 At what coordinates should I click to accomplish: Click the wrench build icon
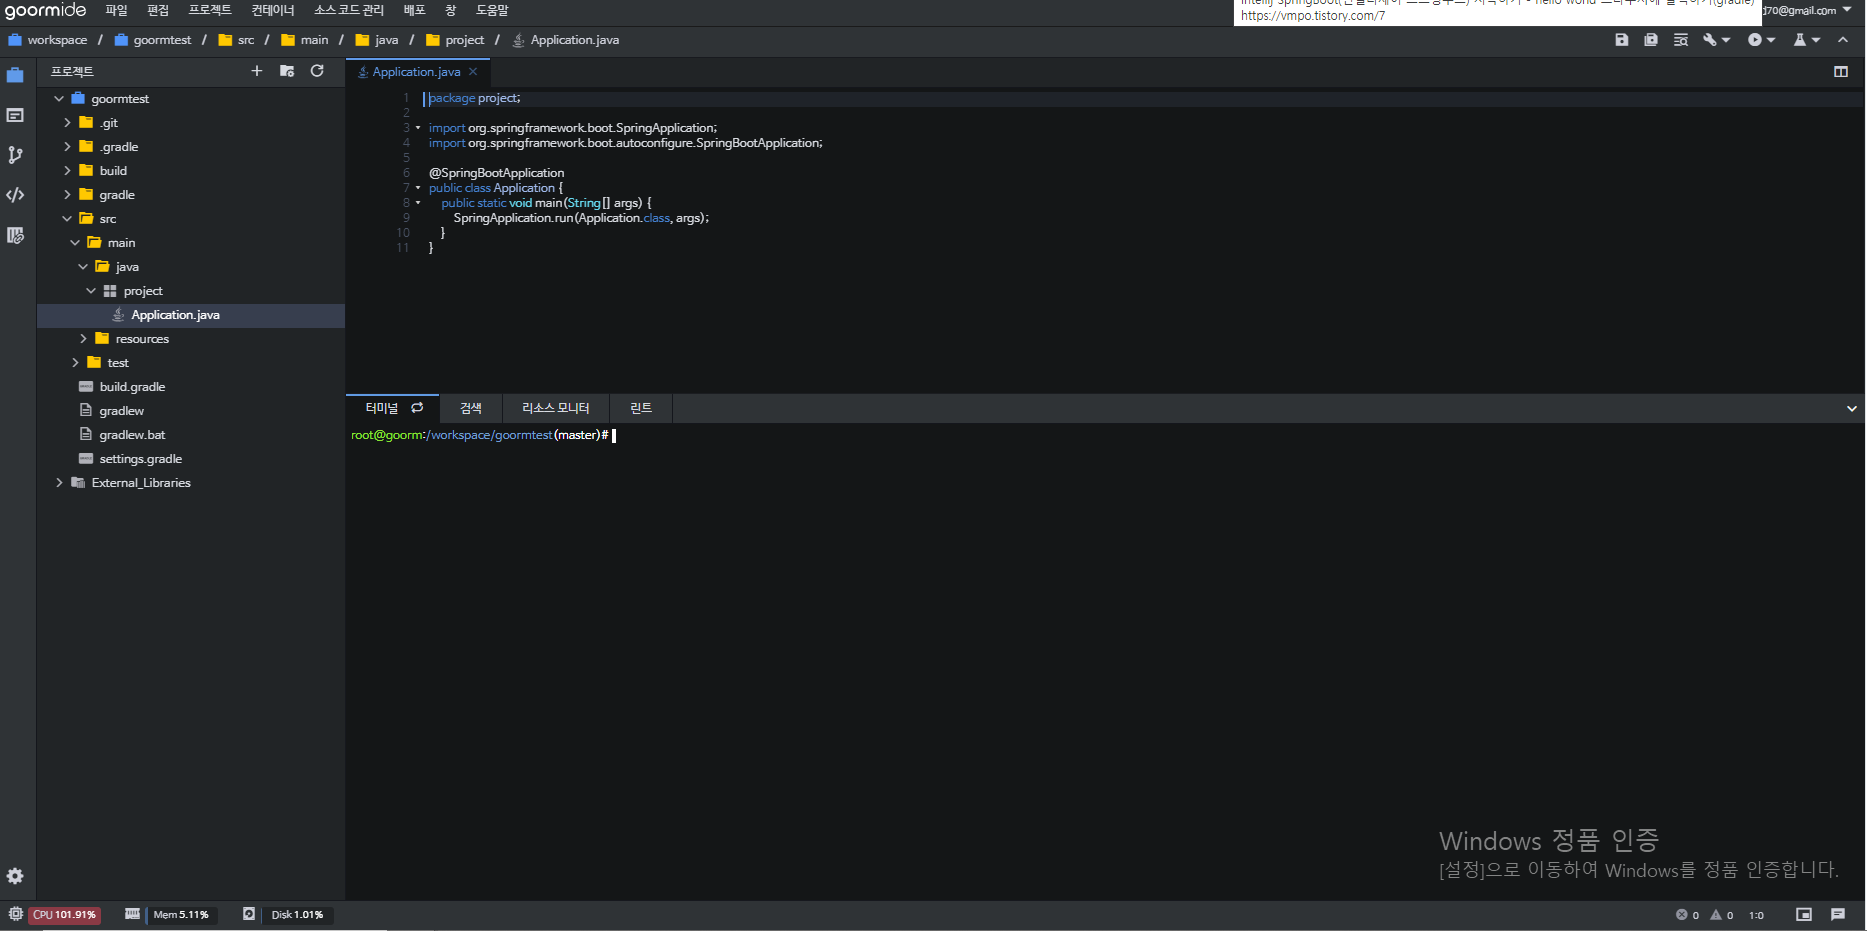click(1710, 40)
